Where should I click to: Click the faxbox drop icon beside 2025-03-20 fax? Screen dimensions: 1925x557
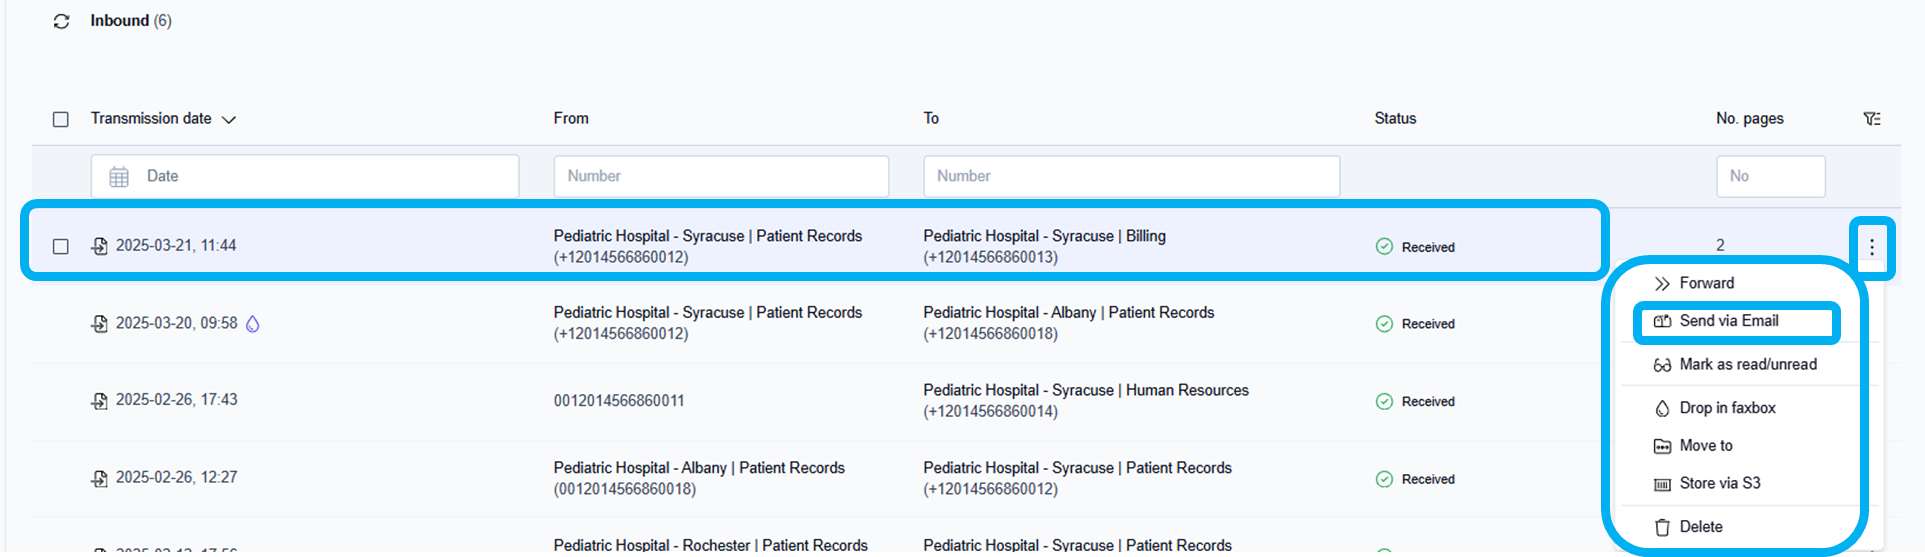point(253,324)
